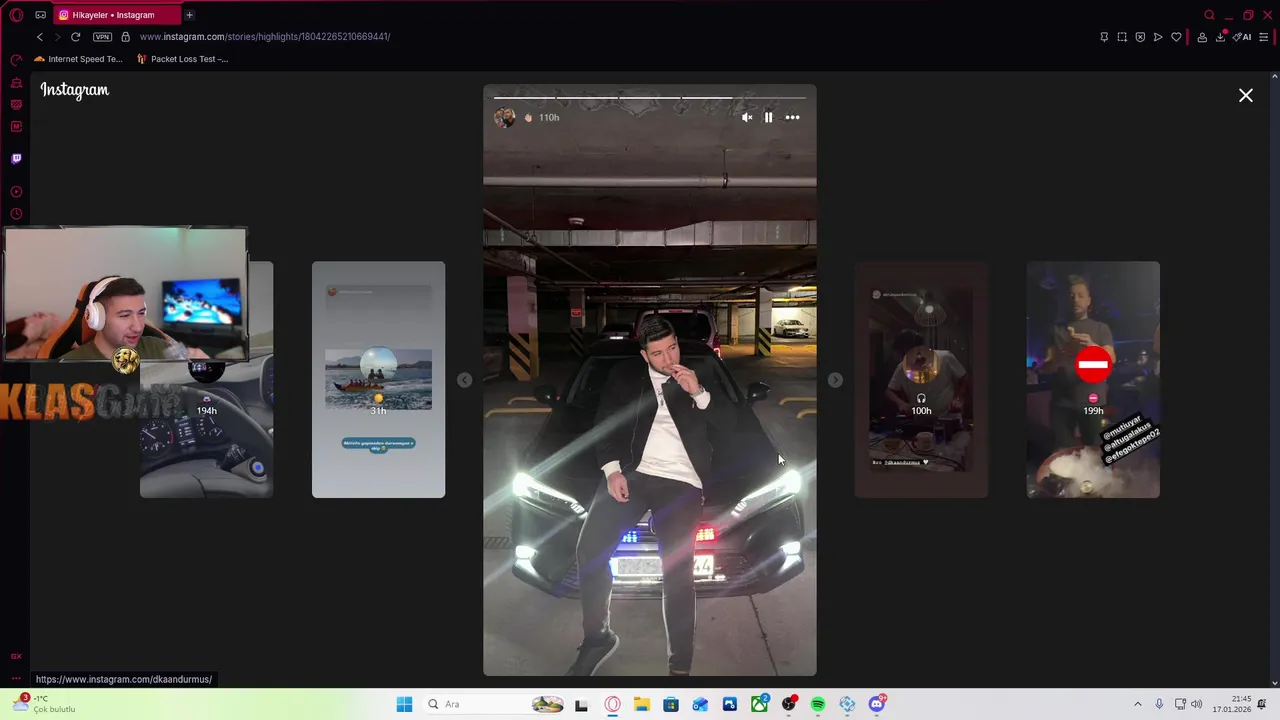Open Discord from the taskbar
Image resolution: width=1280 pixels, height=720 pixels.
coord(877,704)
